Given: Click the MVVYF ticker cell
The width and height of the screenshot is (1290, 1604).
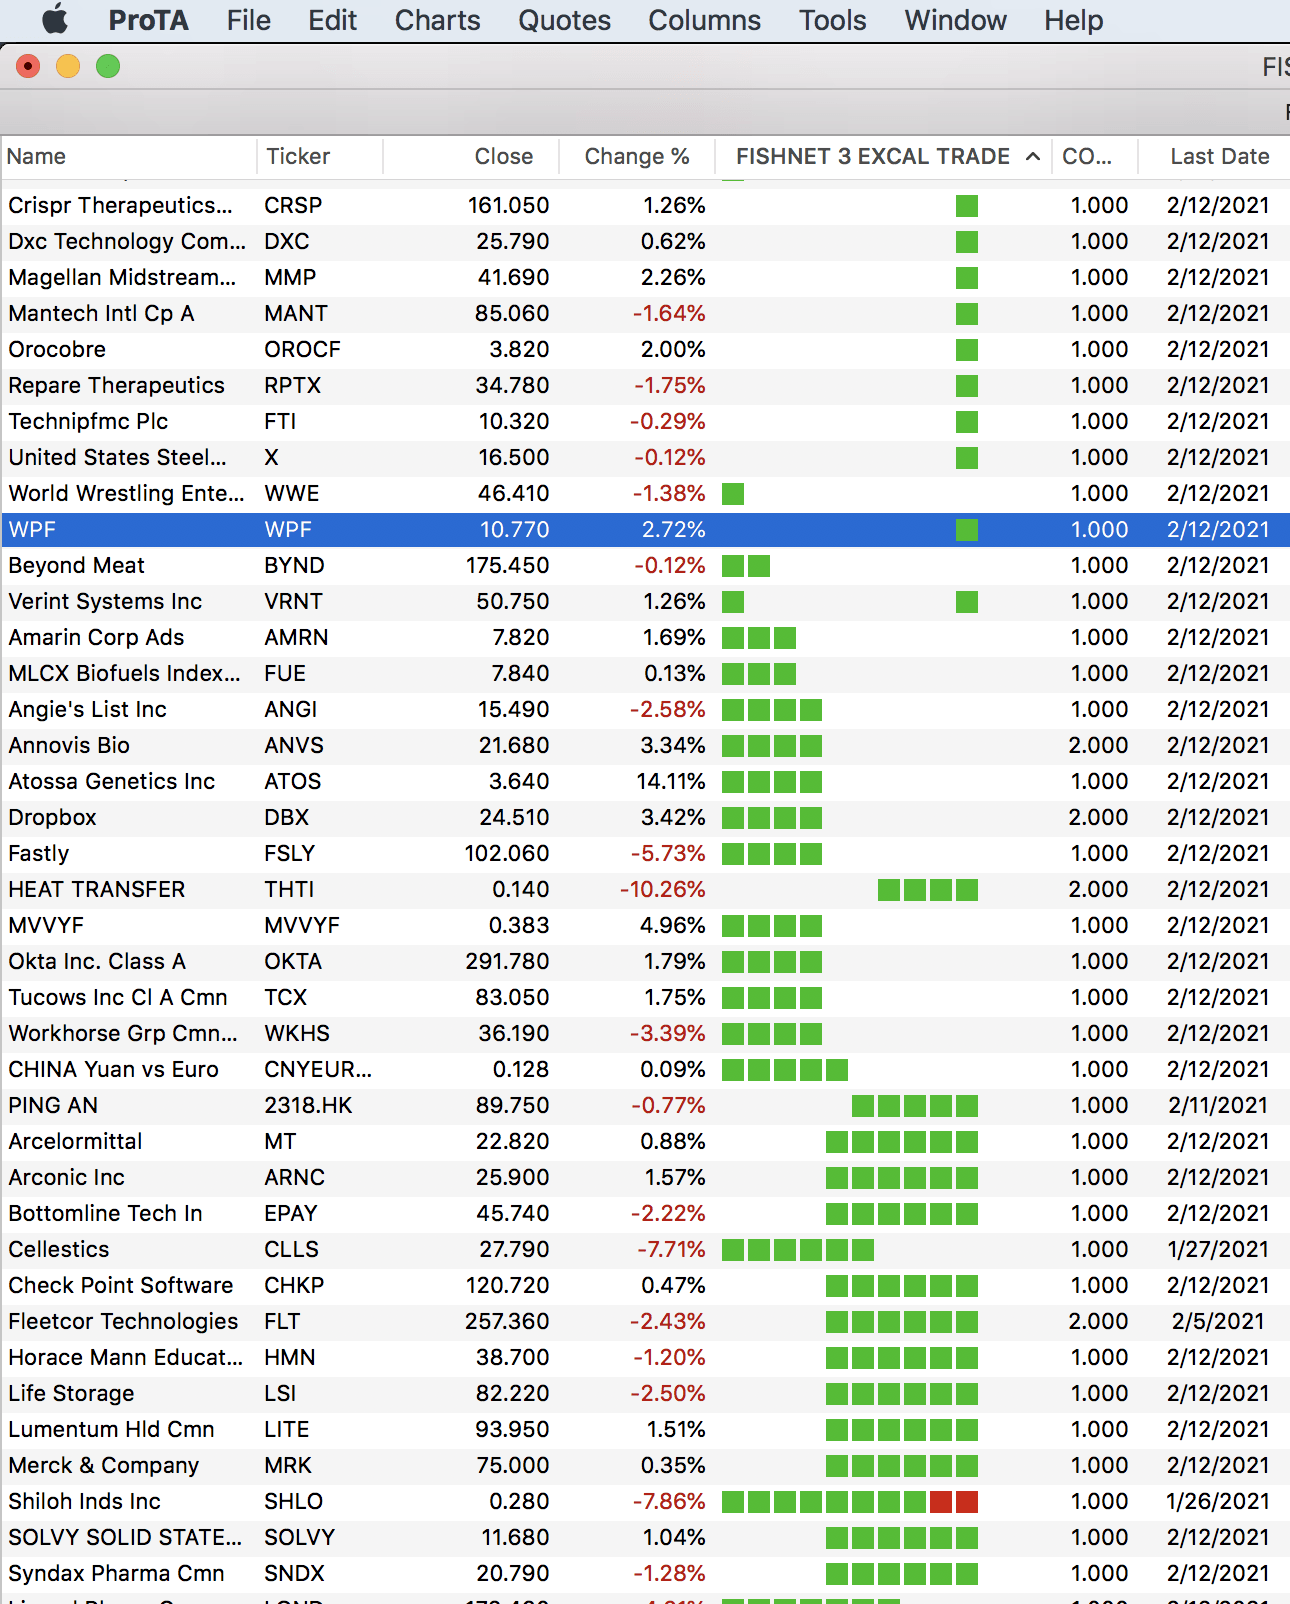Looking at the screenshot, I should pos(302,925).
